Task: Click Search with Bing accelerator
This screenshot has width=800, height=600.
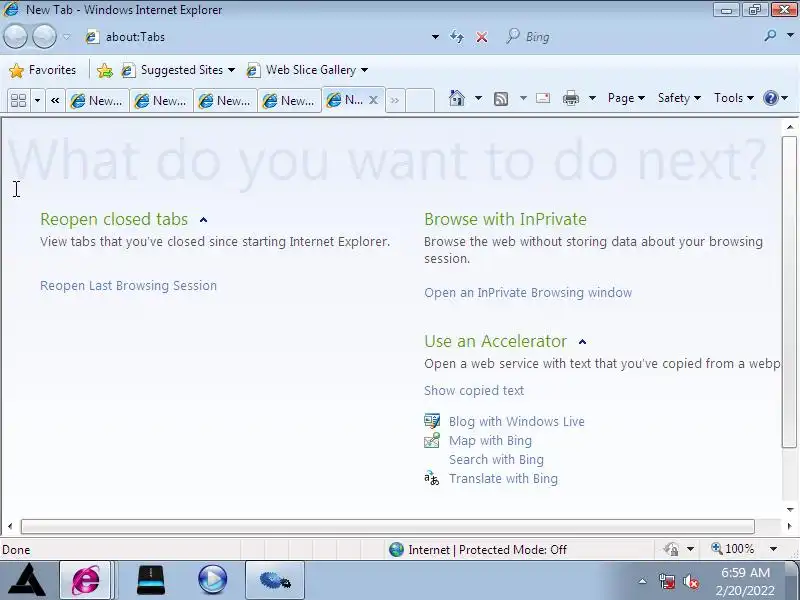Action: (496, 460)
